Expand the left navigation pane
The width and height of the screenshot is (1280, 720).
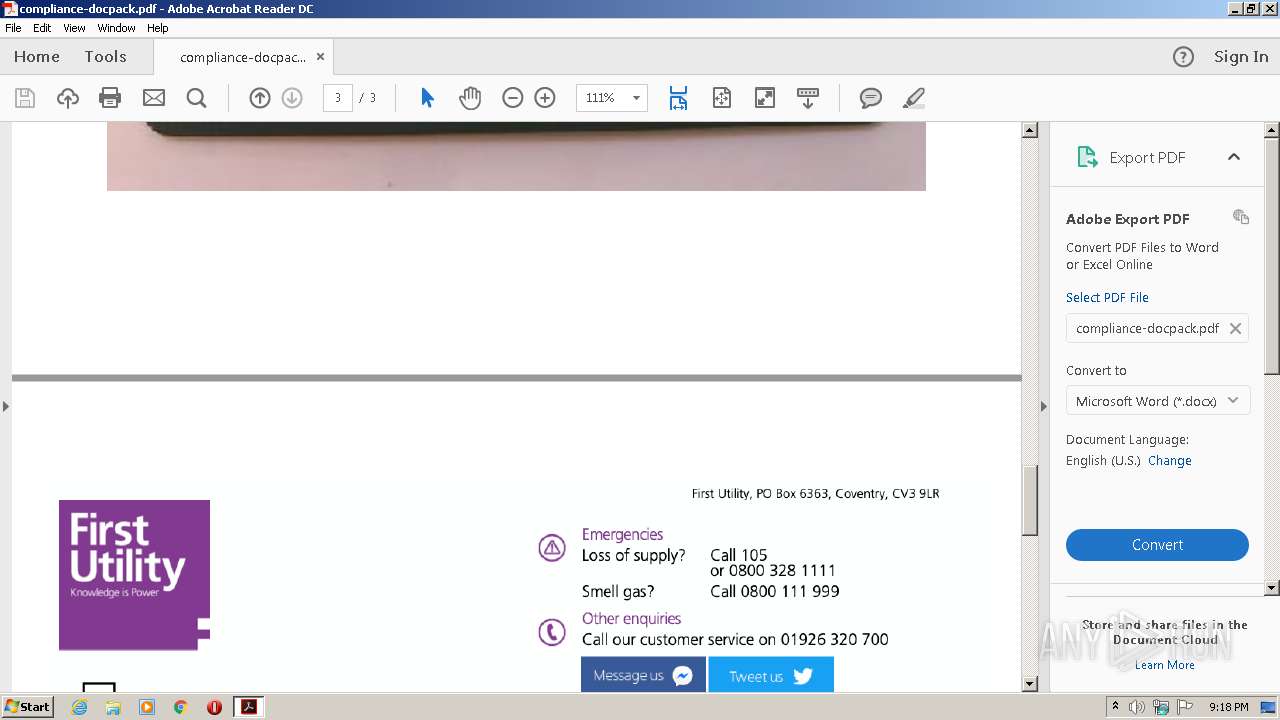click(x=5, y=406)
